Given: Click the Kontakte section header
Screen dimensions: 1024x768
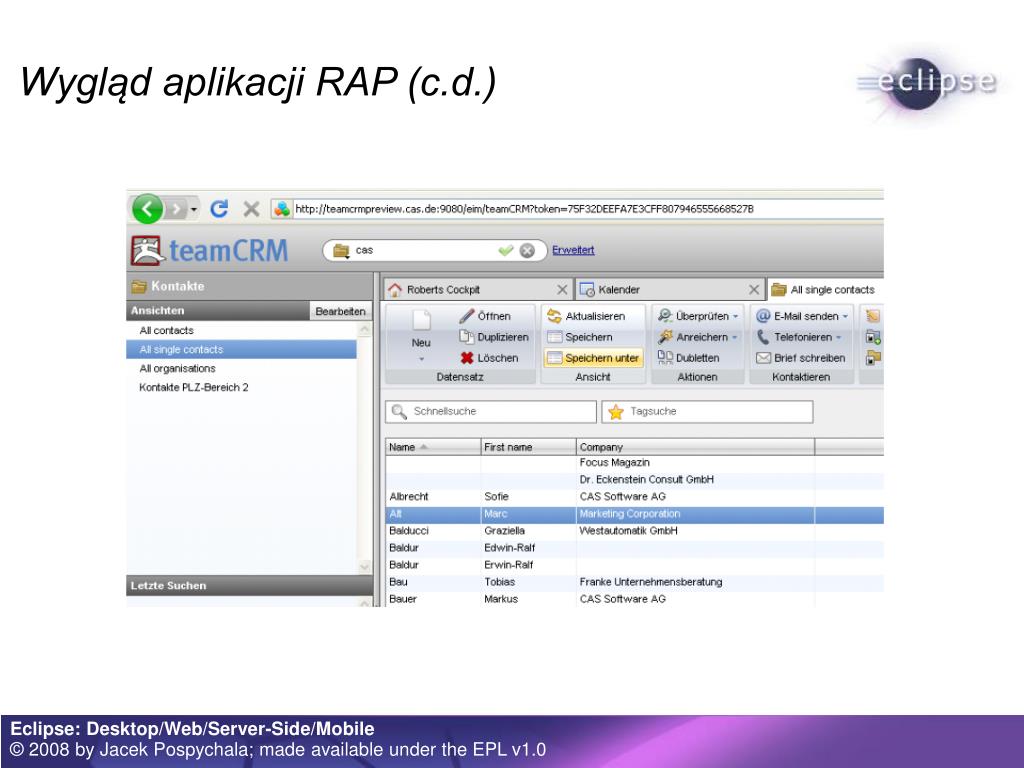Looking at the screenshot, I should point(249,286).
